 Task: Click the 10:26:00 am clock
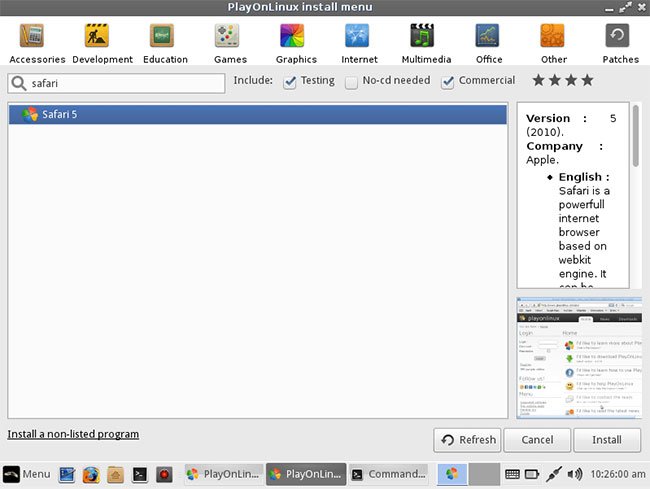(x=618, y=474)
